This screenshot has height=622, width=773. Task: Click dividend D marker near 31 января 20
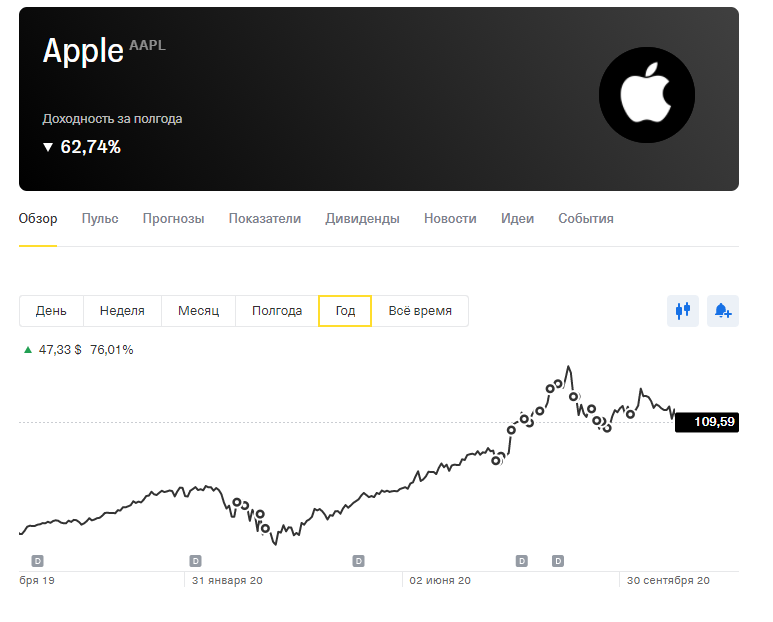click(x=196, y=561)
